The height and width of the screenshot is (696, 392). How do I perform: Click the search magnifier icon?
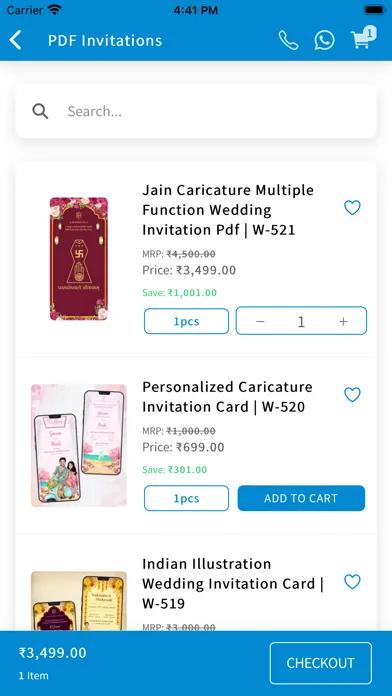click(40, 111)
